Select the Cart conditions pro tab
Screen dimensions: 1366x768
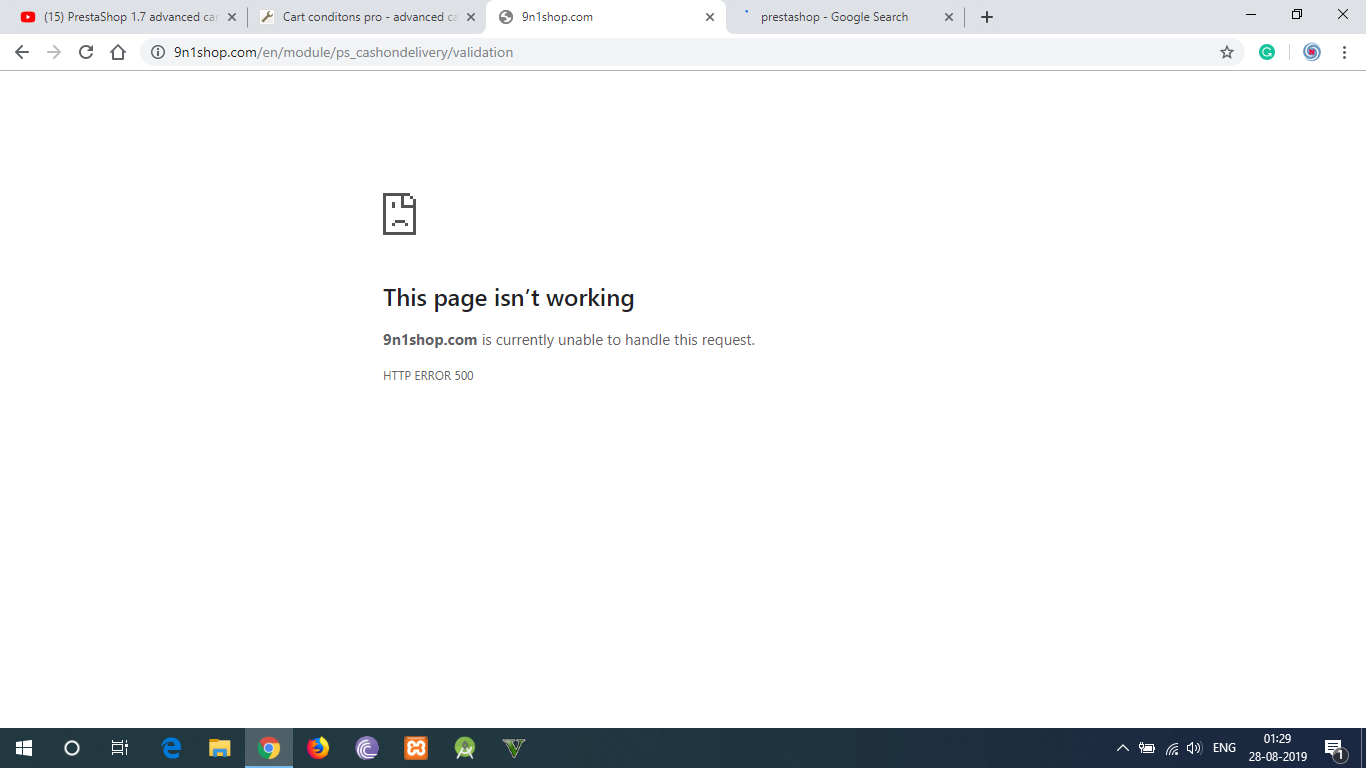(360, 16)
